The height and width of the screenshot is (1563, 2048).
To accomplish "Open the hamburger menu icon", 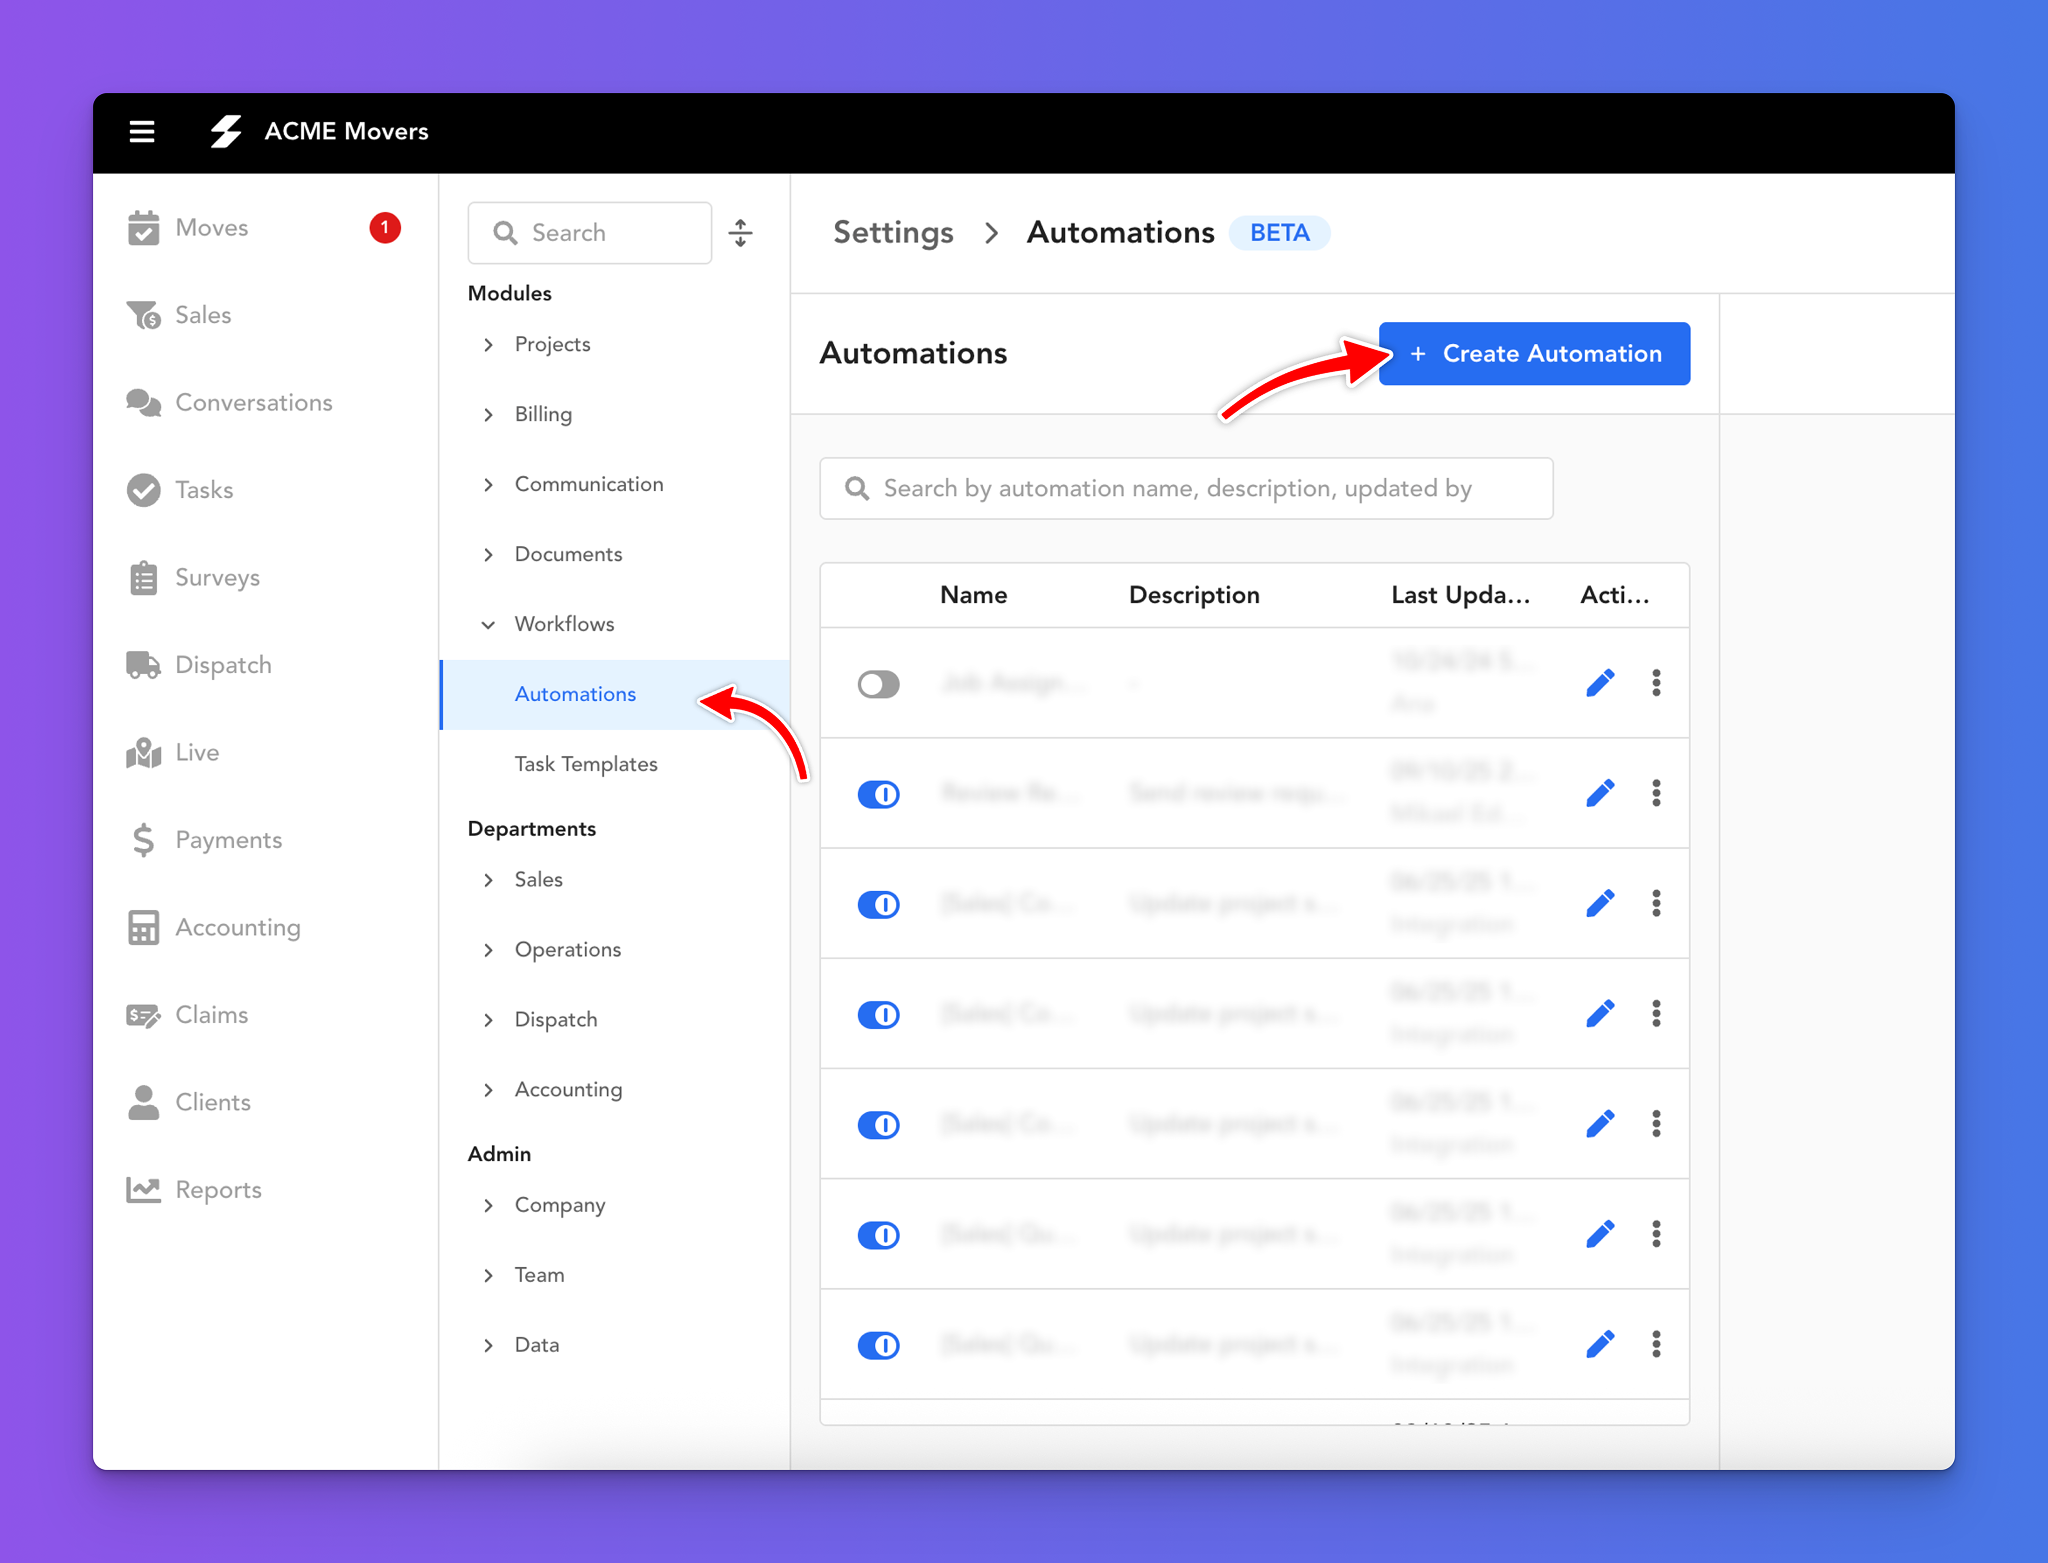I will [x=142, y=131].
